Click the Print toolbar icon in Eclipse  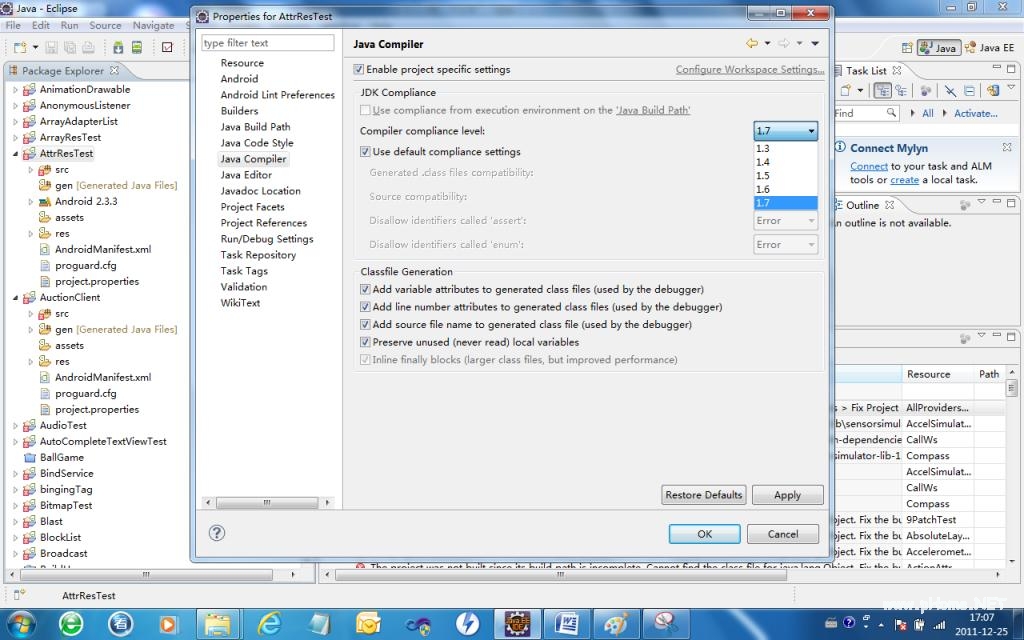pos(88,47)
